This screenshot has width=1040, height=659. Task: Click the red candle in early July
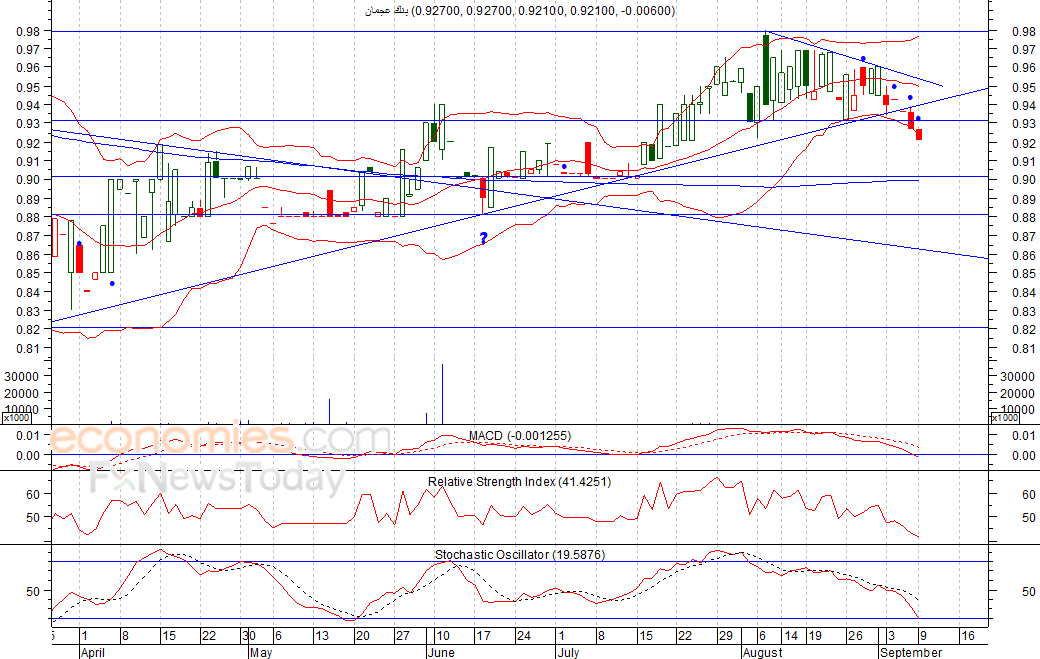point(589,157)
